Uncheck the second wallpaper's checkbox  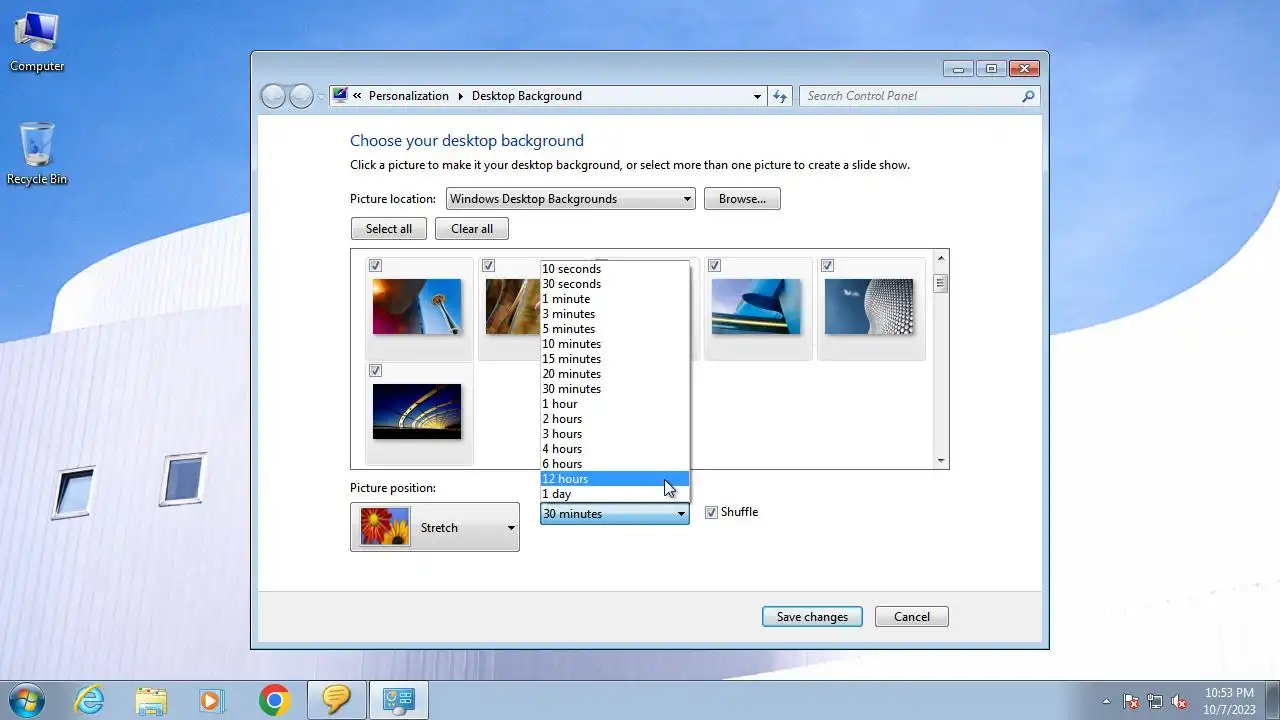(x=488, y=265)
